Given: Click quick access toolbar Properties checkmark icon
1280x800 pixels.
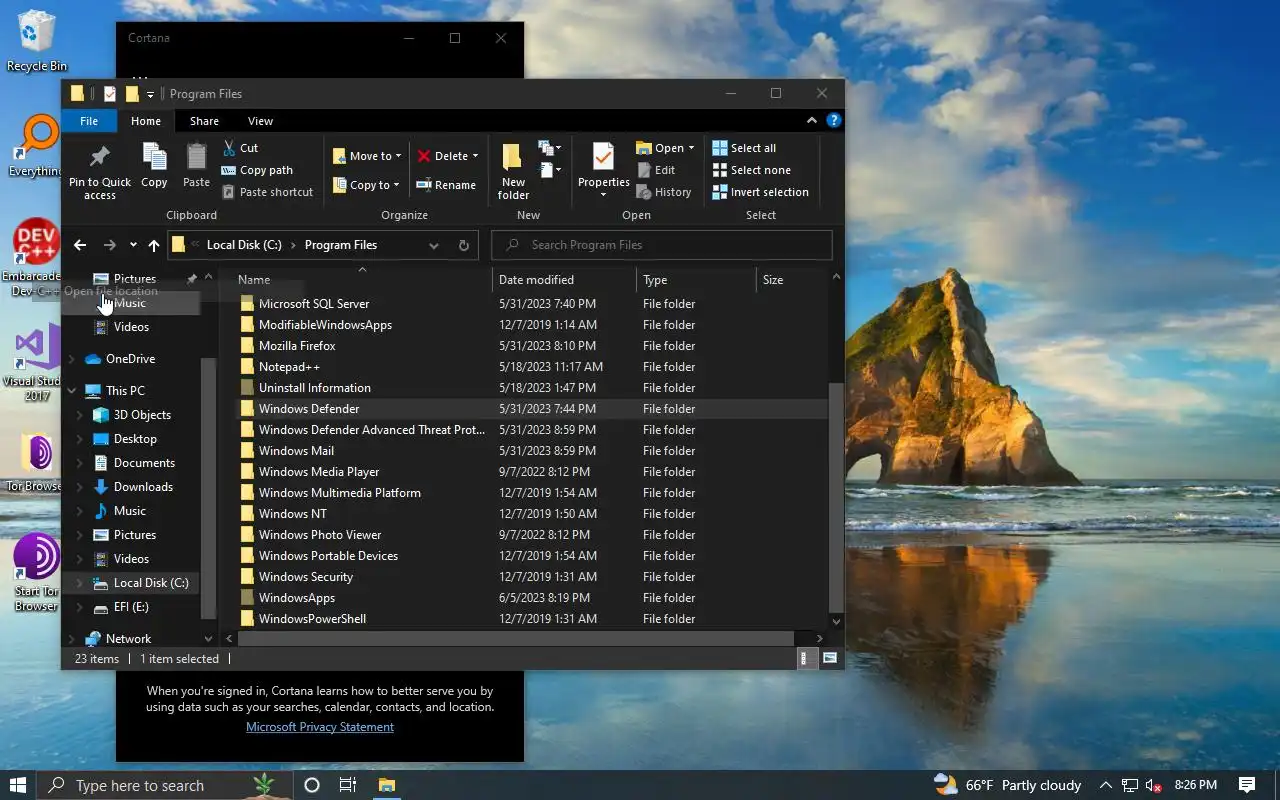Looking at the screenshot, I should pos(110,94).
